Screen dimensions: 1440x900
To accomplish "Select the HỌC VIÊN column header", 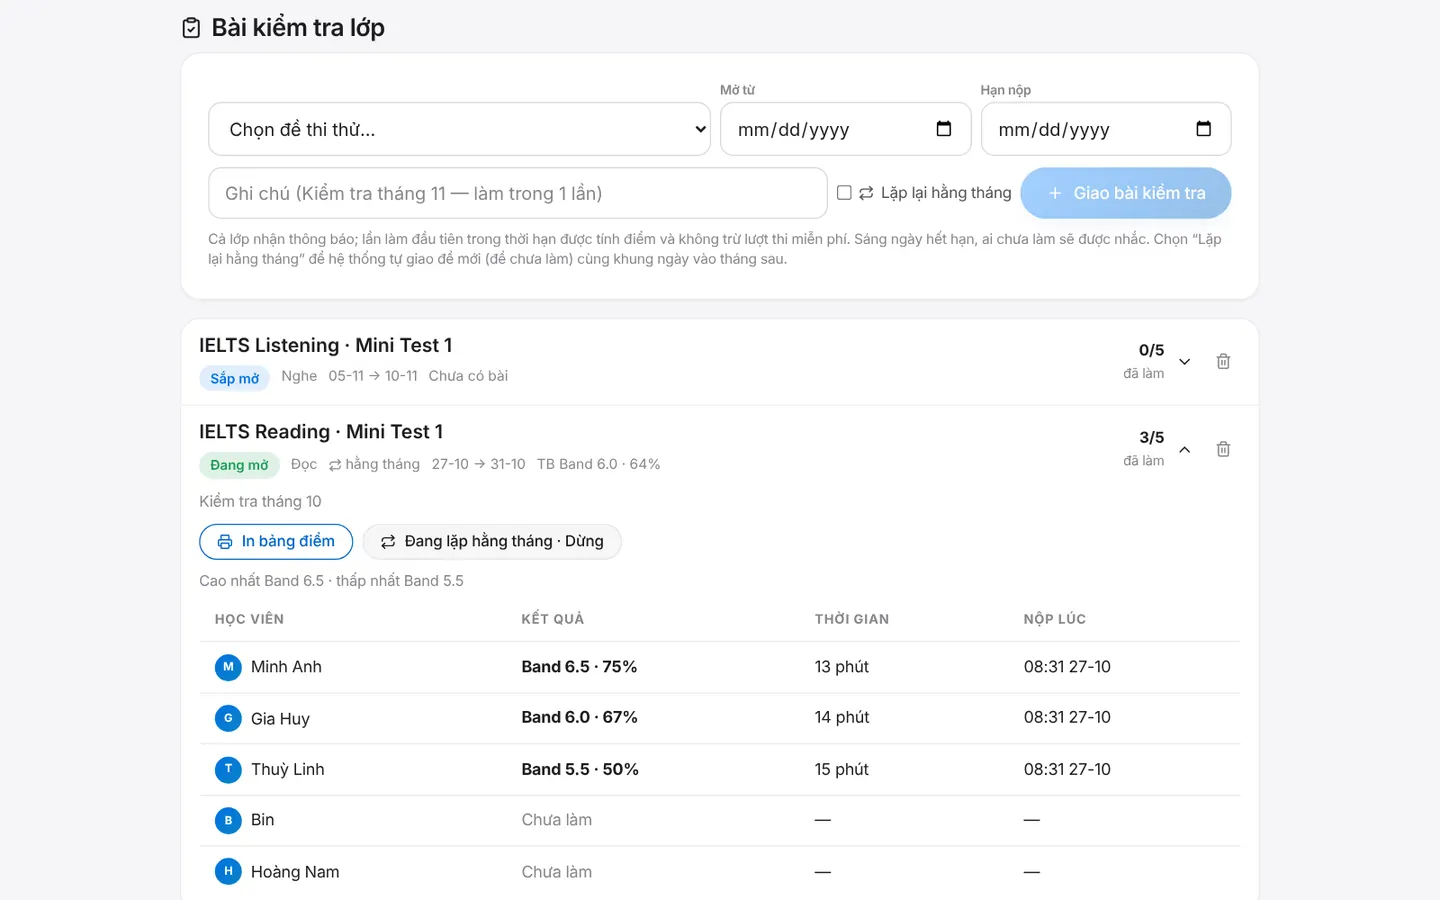I will [x=249, y=619].
